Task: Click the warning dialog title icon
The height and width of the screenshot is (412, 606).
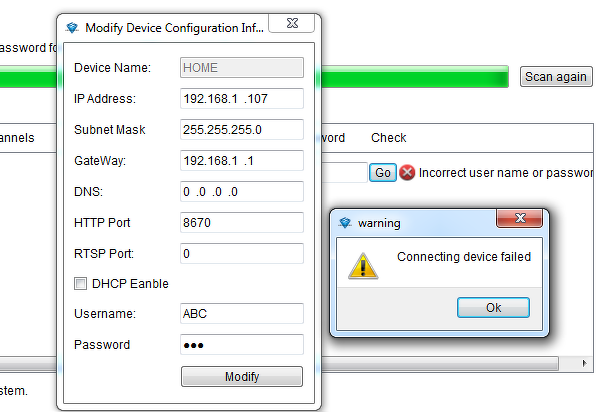Action: point(345,223)
